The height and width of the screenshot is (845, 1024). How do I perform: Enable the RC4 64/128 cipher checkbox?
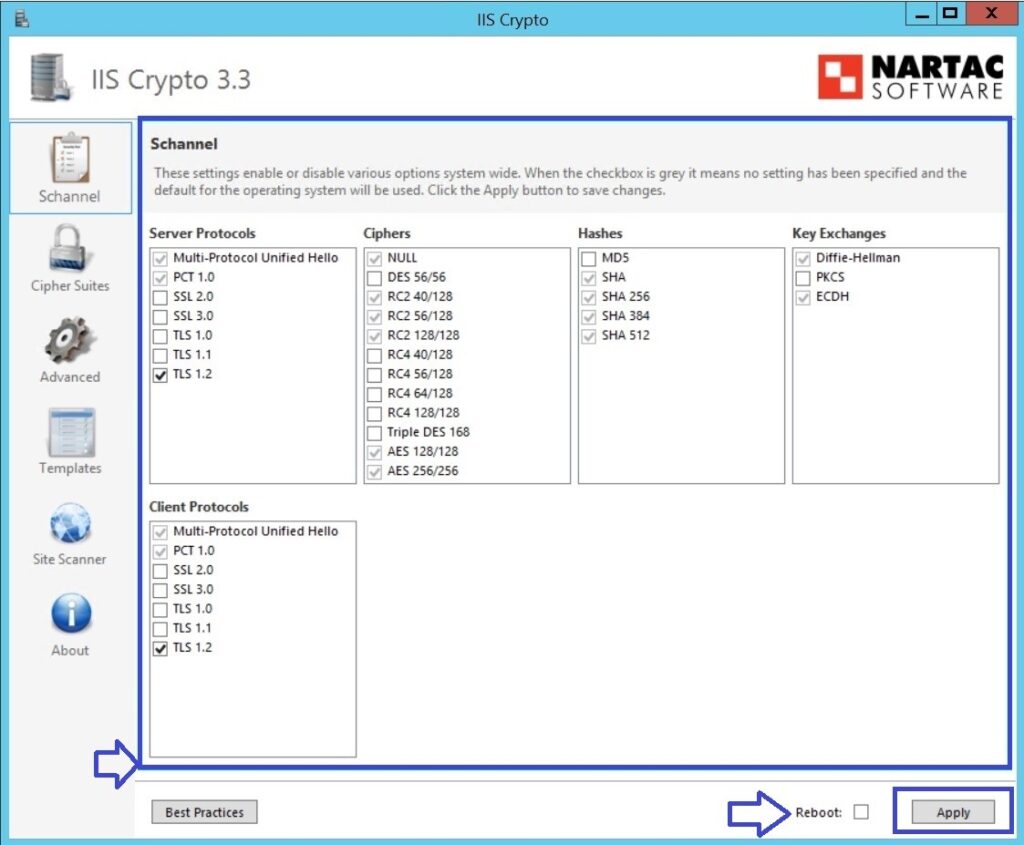[x=374, y=394]
